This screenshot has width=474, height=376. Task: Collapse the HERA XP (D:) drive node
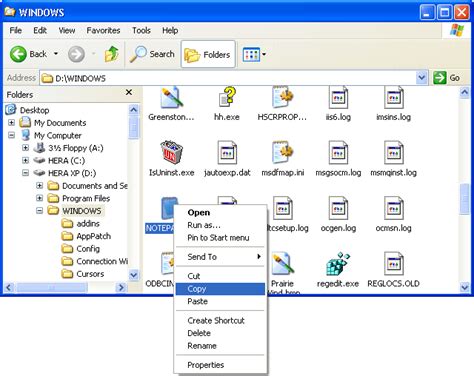pyautogui.click(x=25, y=173)
